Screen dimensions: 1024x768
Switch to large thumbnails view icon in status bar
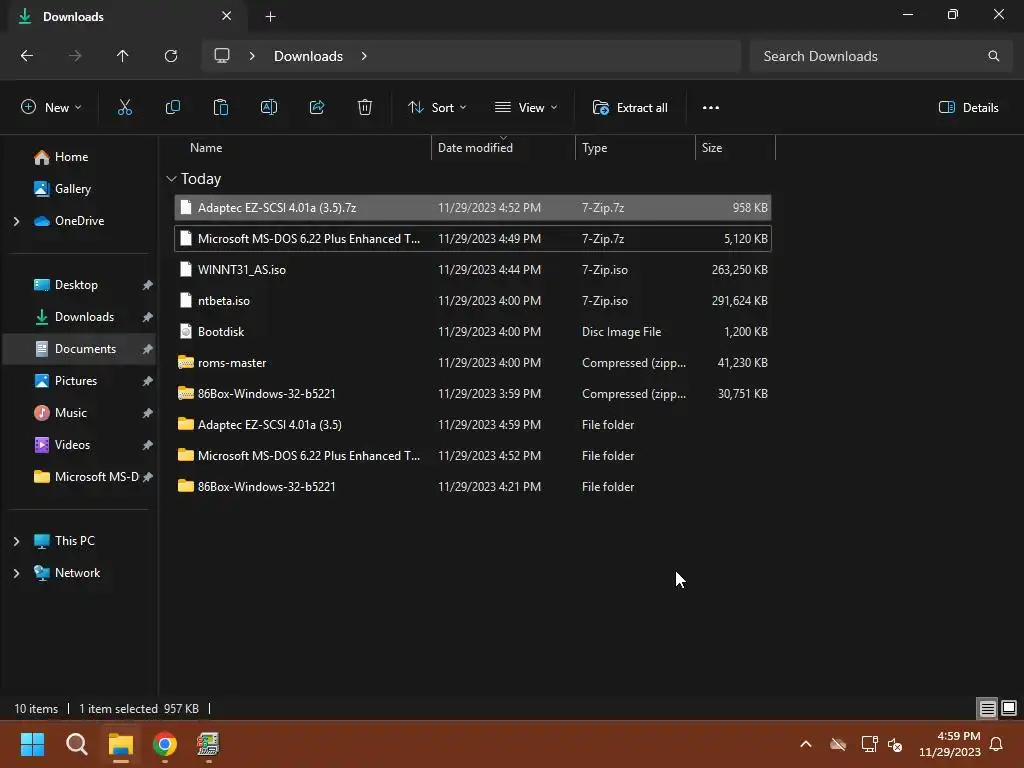coord(1009,708)
